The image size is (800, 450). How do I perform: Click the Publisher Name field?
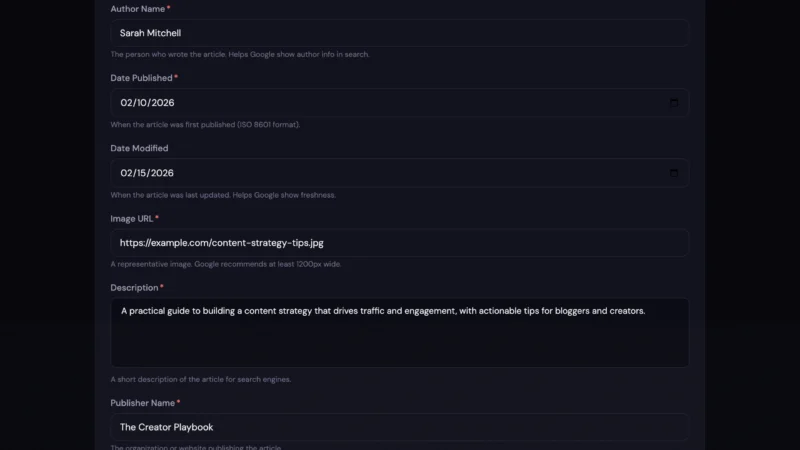(400, 427)
